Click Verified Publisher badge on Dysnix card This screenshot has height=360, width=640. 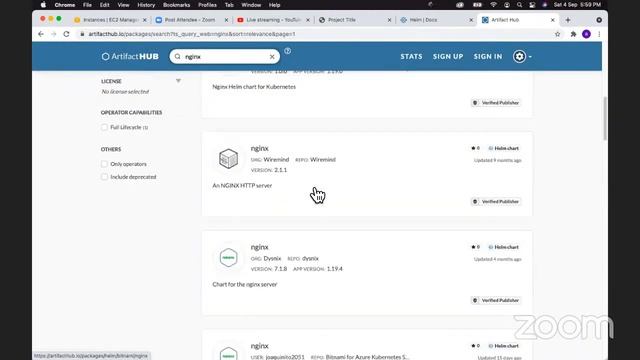[496, 300]
